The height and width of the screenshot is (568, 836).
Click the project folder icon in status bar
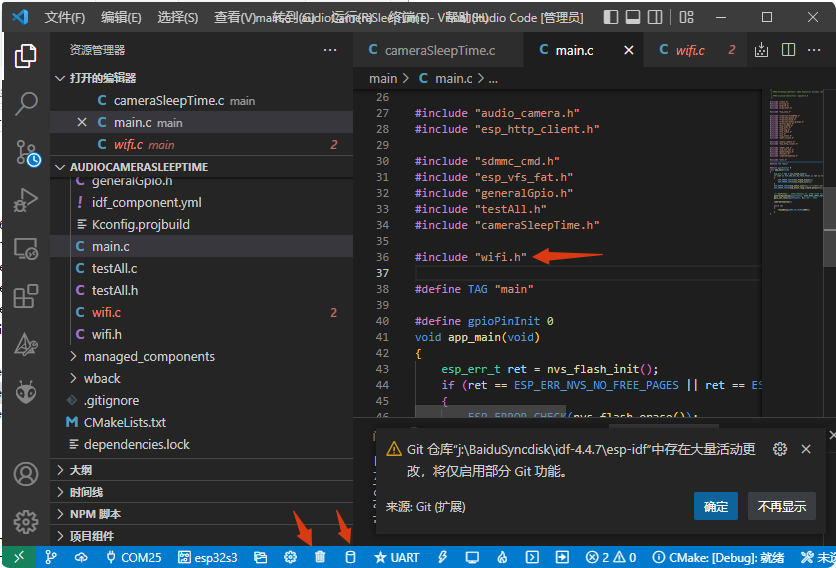click(260, 557)
